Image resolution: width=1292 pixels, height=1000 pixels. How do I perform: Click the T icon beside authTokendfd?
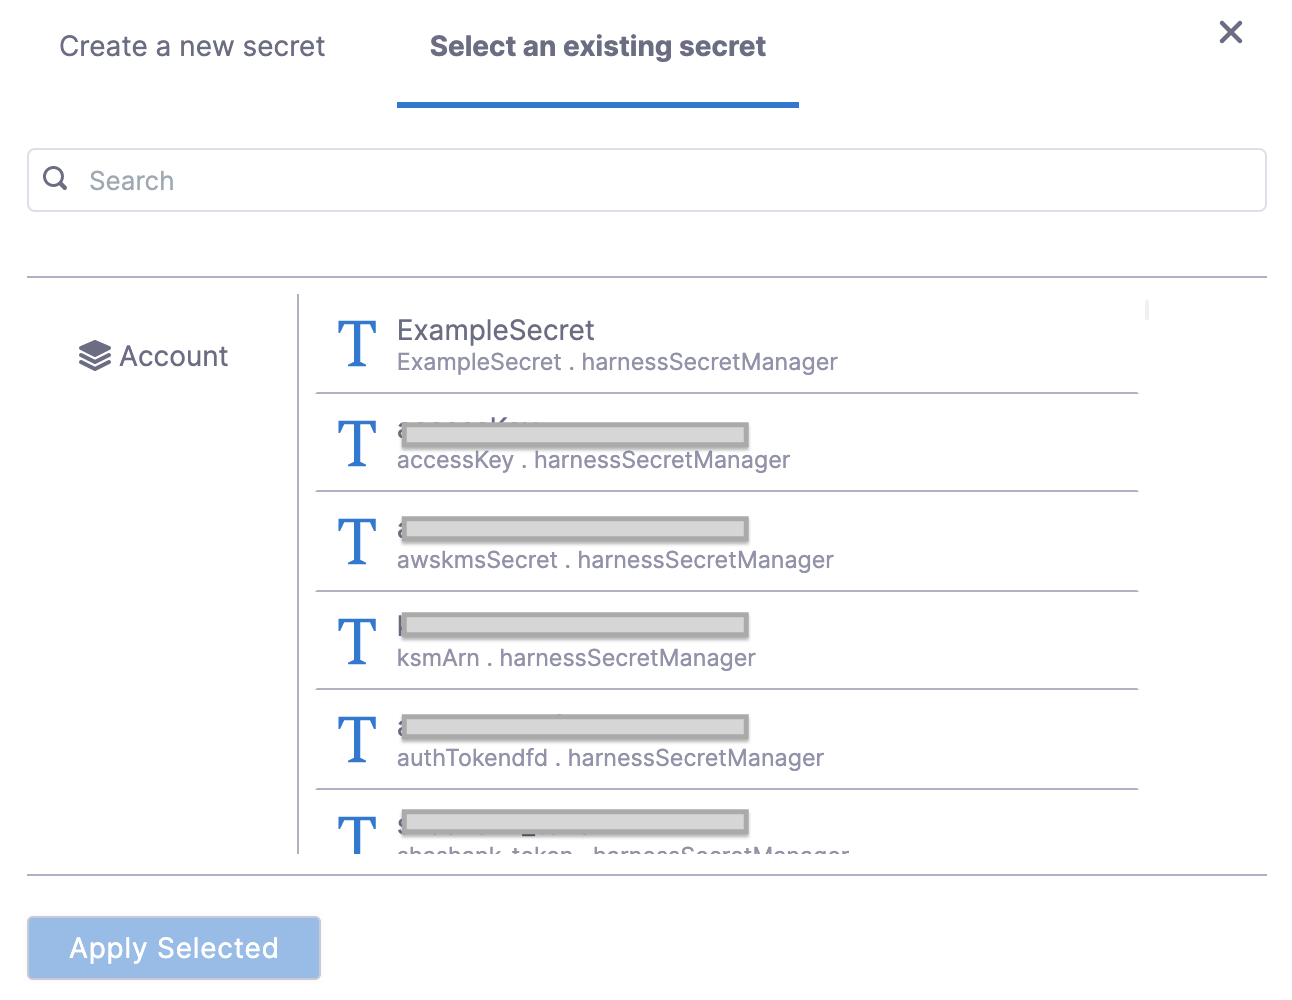[357, 739]
